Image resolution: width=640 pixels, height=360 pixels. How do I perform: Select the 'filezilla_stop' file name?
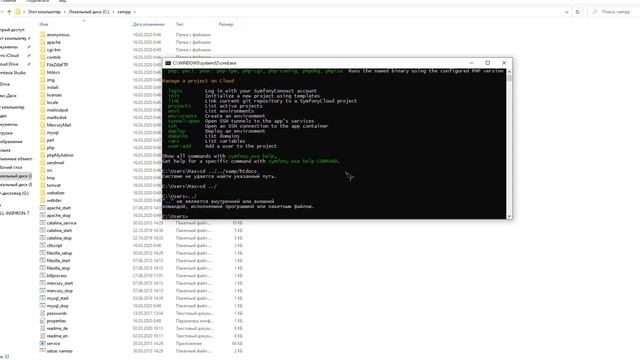[58, 268]
